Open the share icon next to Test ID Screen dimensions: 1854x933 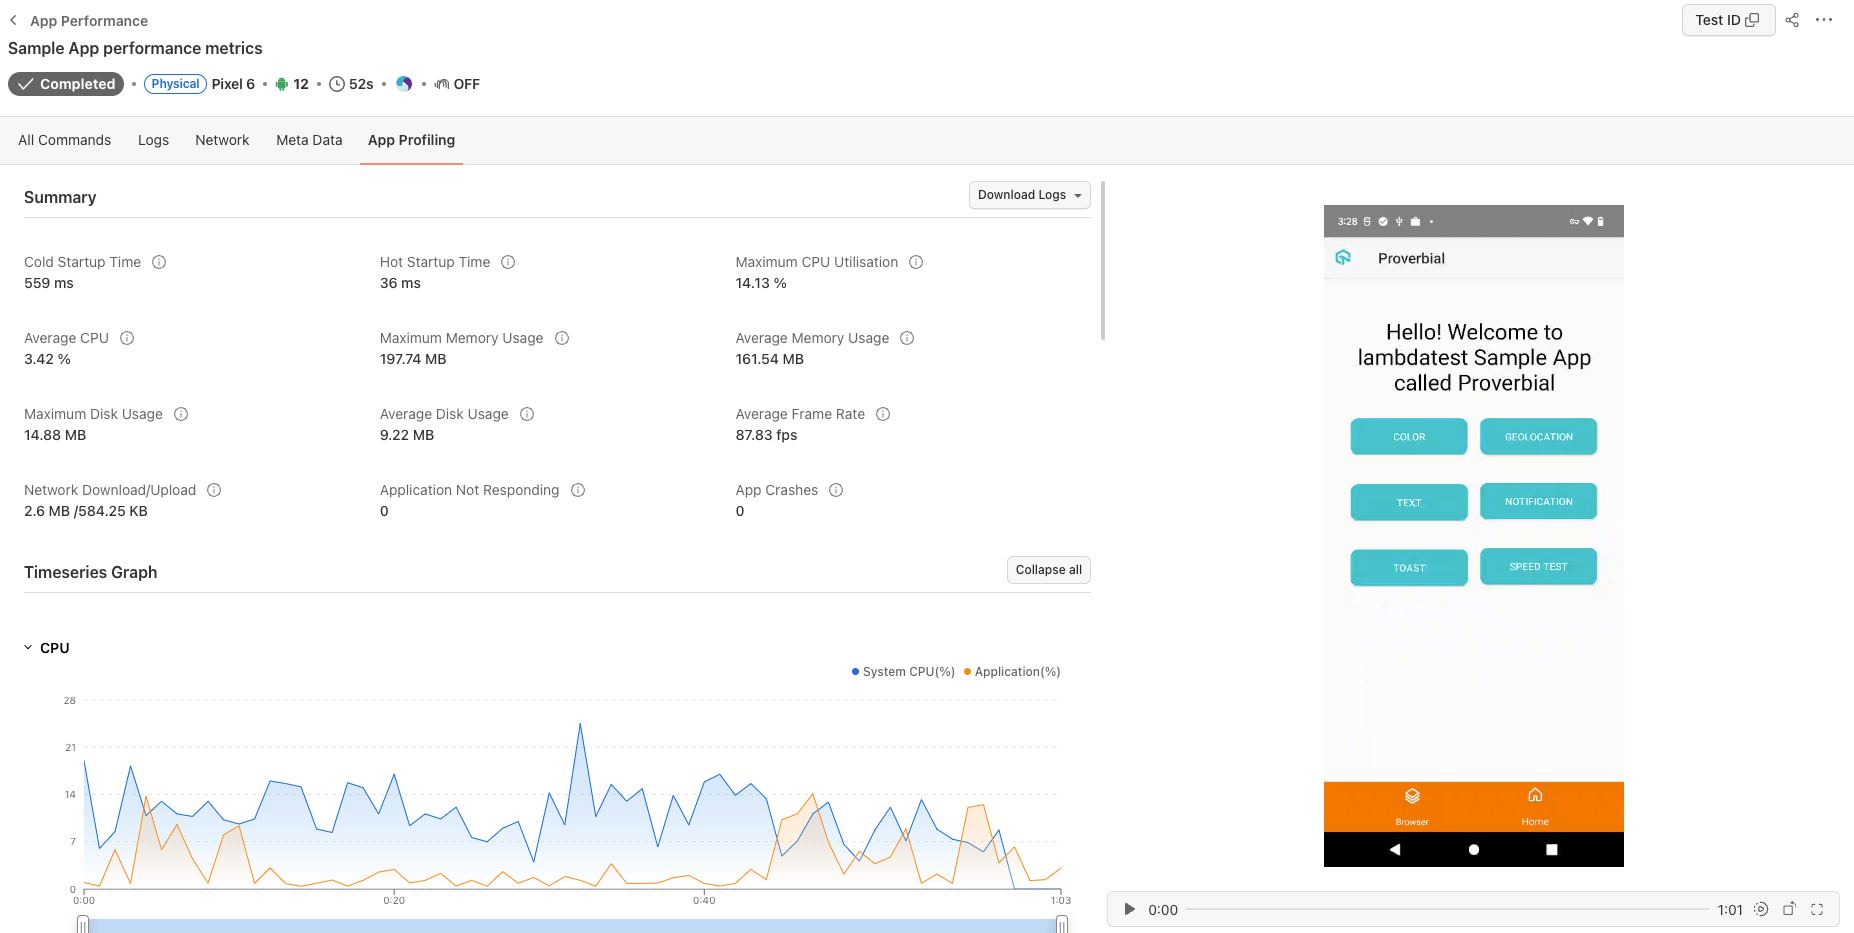tap(1792, 20)
